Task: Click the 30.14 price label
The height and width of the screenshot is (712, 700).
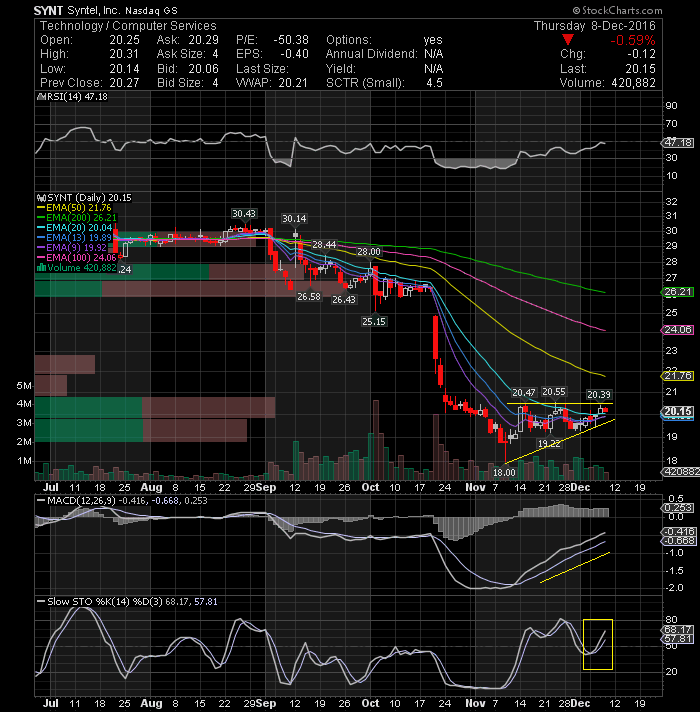Action: click(294, 219)
